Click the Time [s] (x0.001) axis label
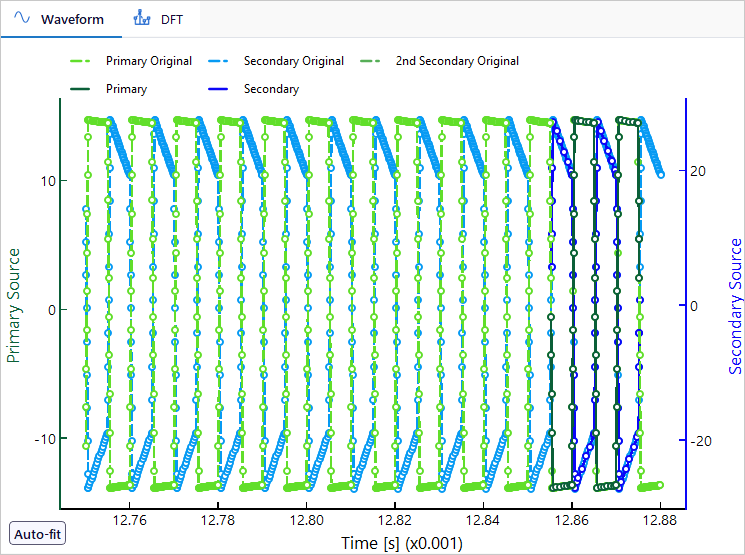This screenshot has height=555, width=745. (x=402, y=543)
